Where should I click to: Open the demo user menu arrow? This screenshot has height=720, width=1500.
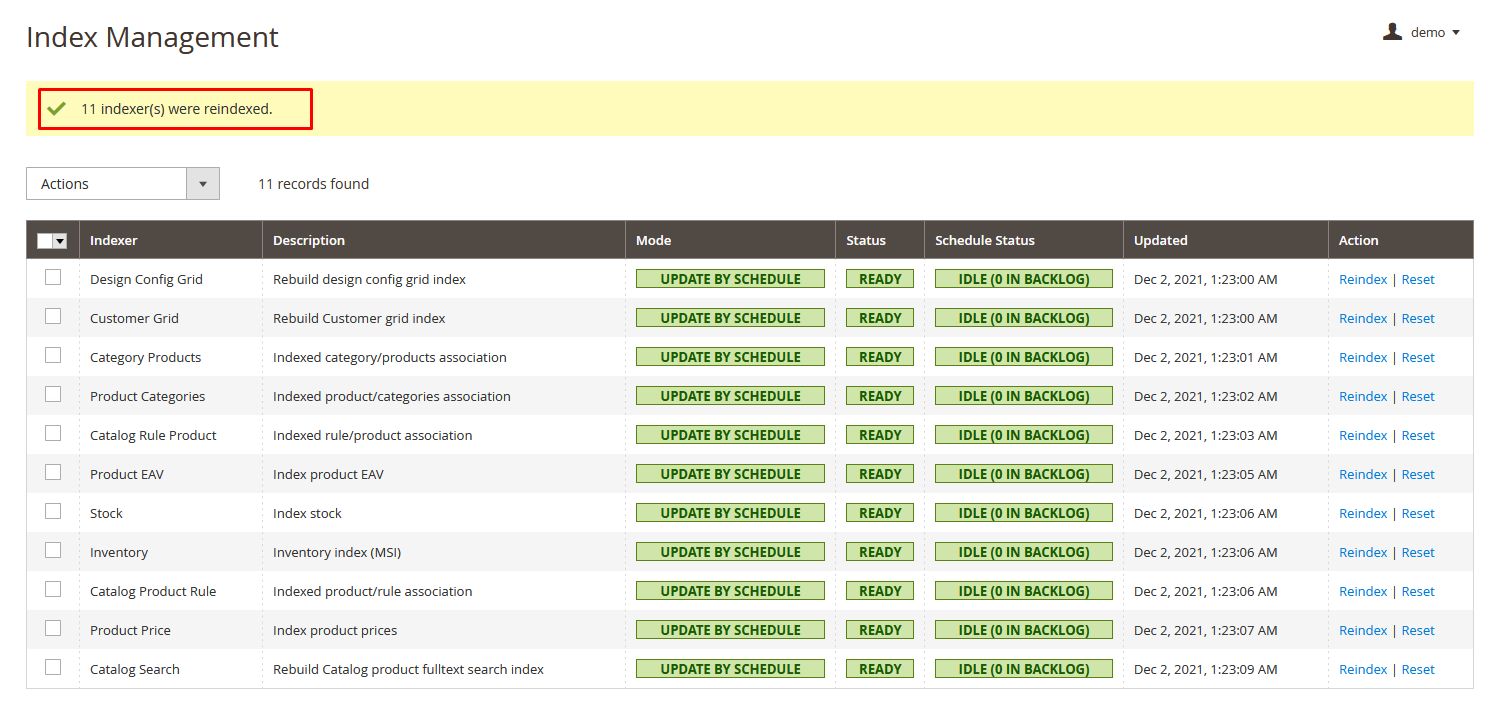(1456, 33)
